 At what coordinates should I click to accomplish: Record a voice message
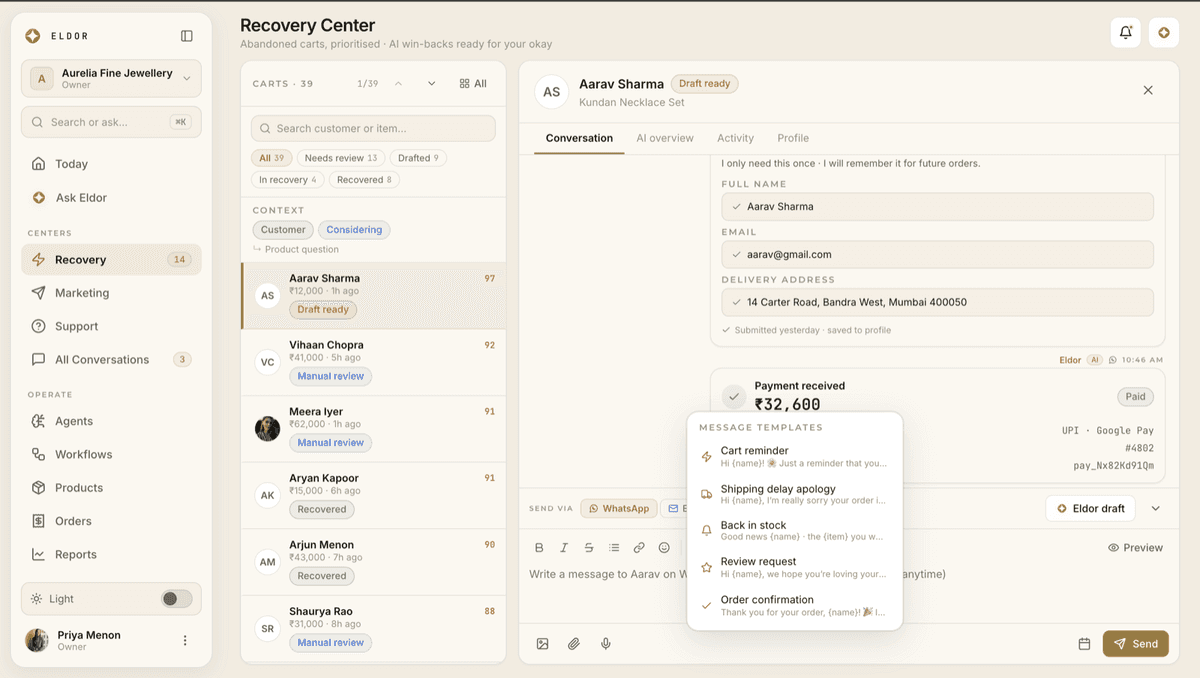[606, 644]
